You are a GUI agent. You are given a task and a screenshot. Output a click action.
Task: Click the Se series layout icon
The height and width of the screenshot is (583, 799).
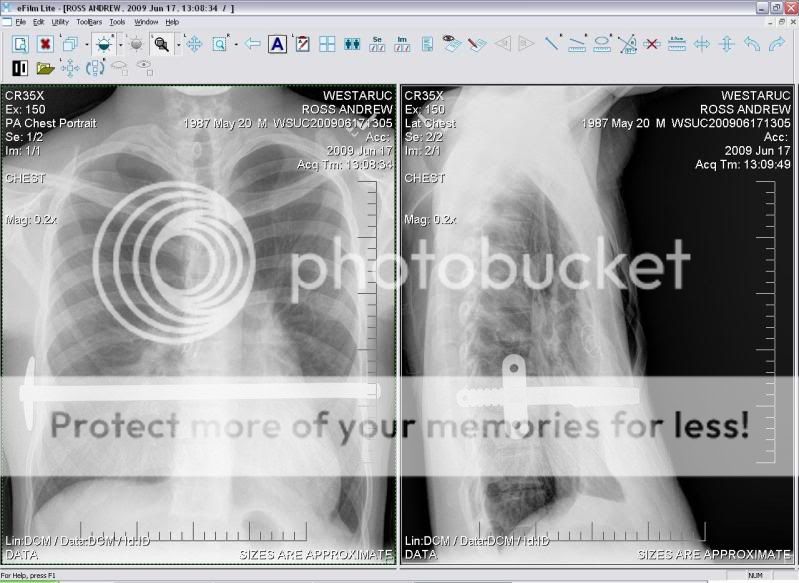coord(377,44)
